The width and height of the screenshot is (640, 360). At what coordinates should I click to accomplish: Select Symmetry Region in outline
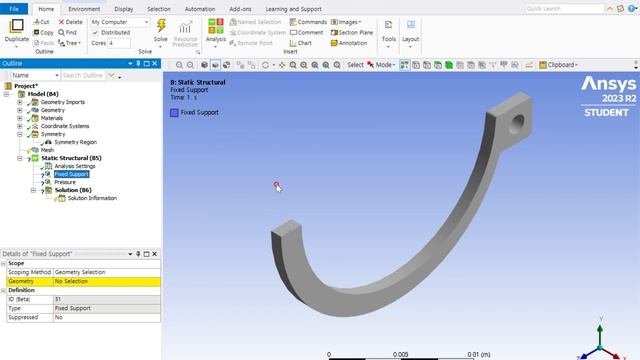(76, 142)
